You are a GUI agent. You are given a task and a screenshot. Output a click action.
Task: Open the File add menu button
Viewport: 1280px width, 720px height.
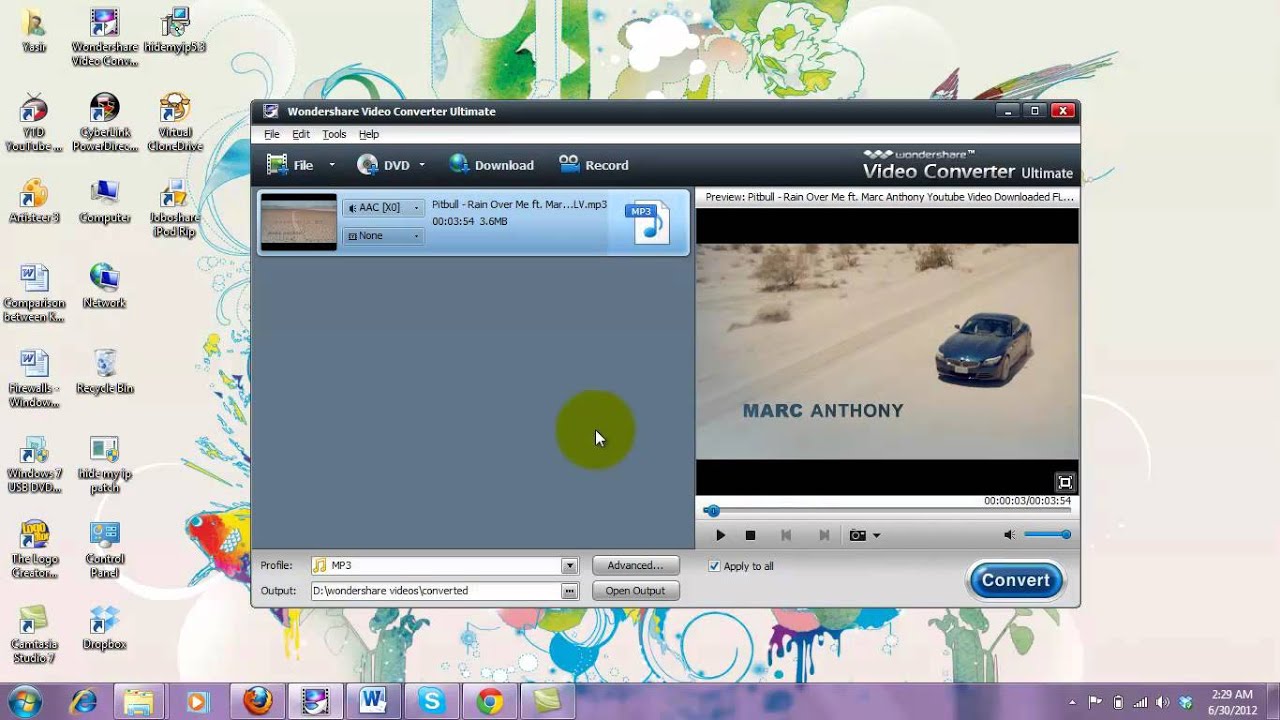point(290,165)
